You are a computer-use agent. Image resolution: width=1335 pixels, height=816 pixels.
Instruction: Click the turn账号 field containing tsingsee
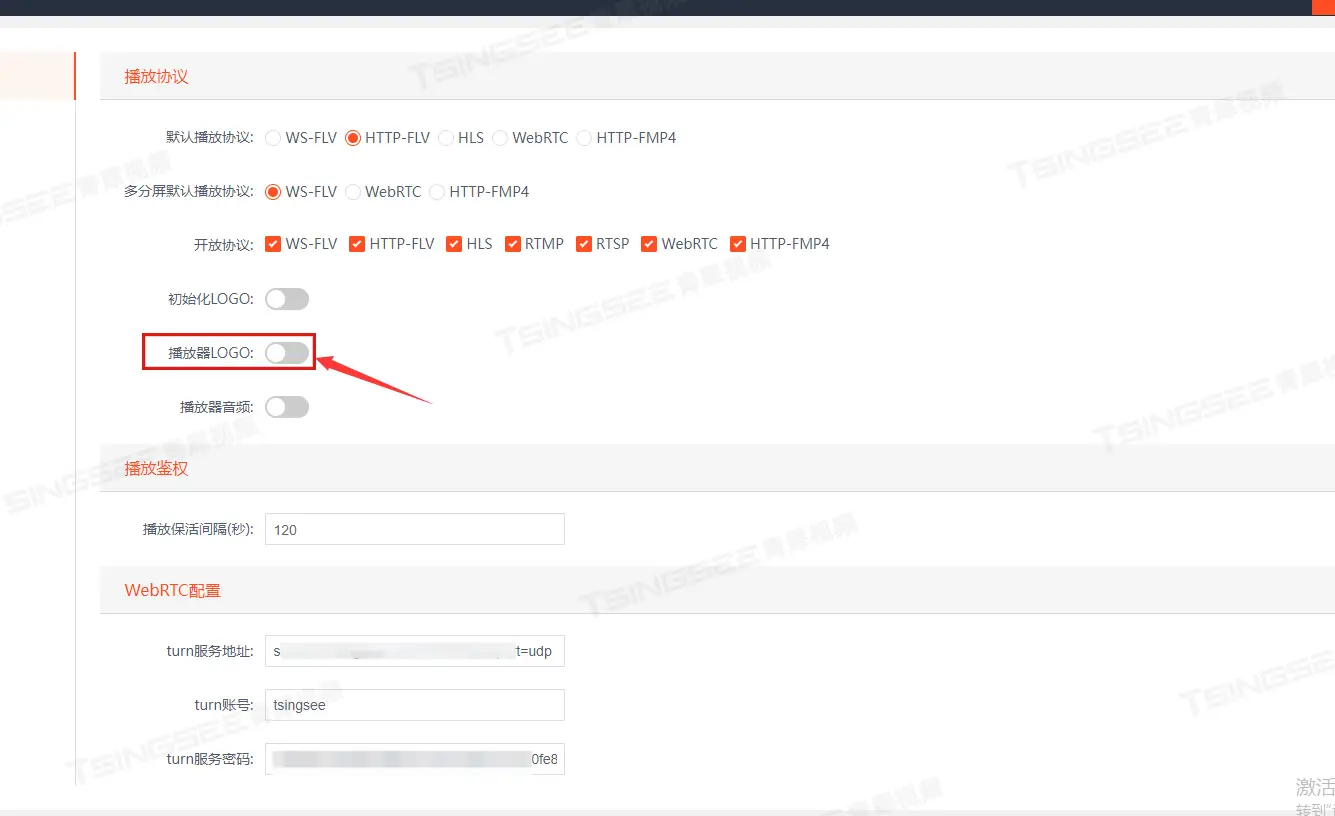point(415,705)
